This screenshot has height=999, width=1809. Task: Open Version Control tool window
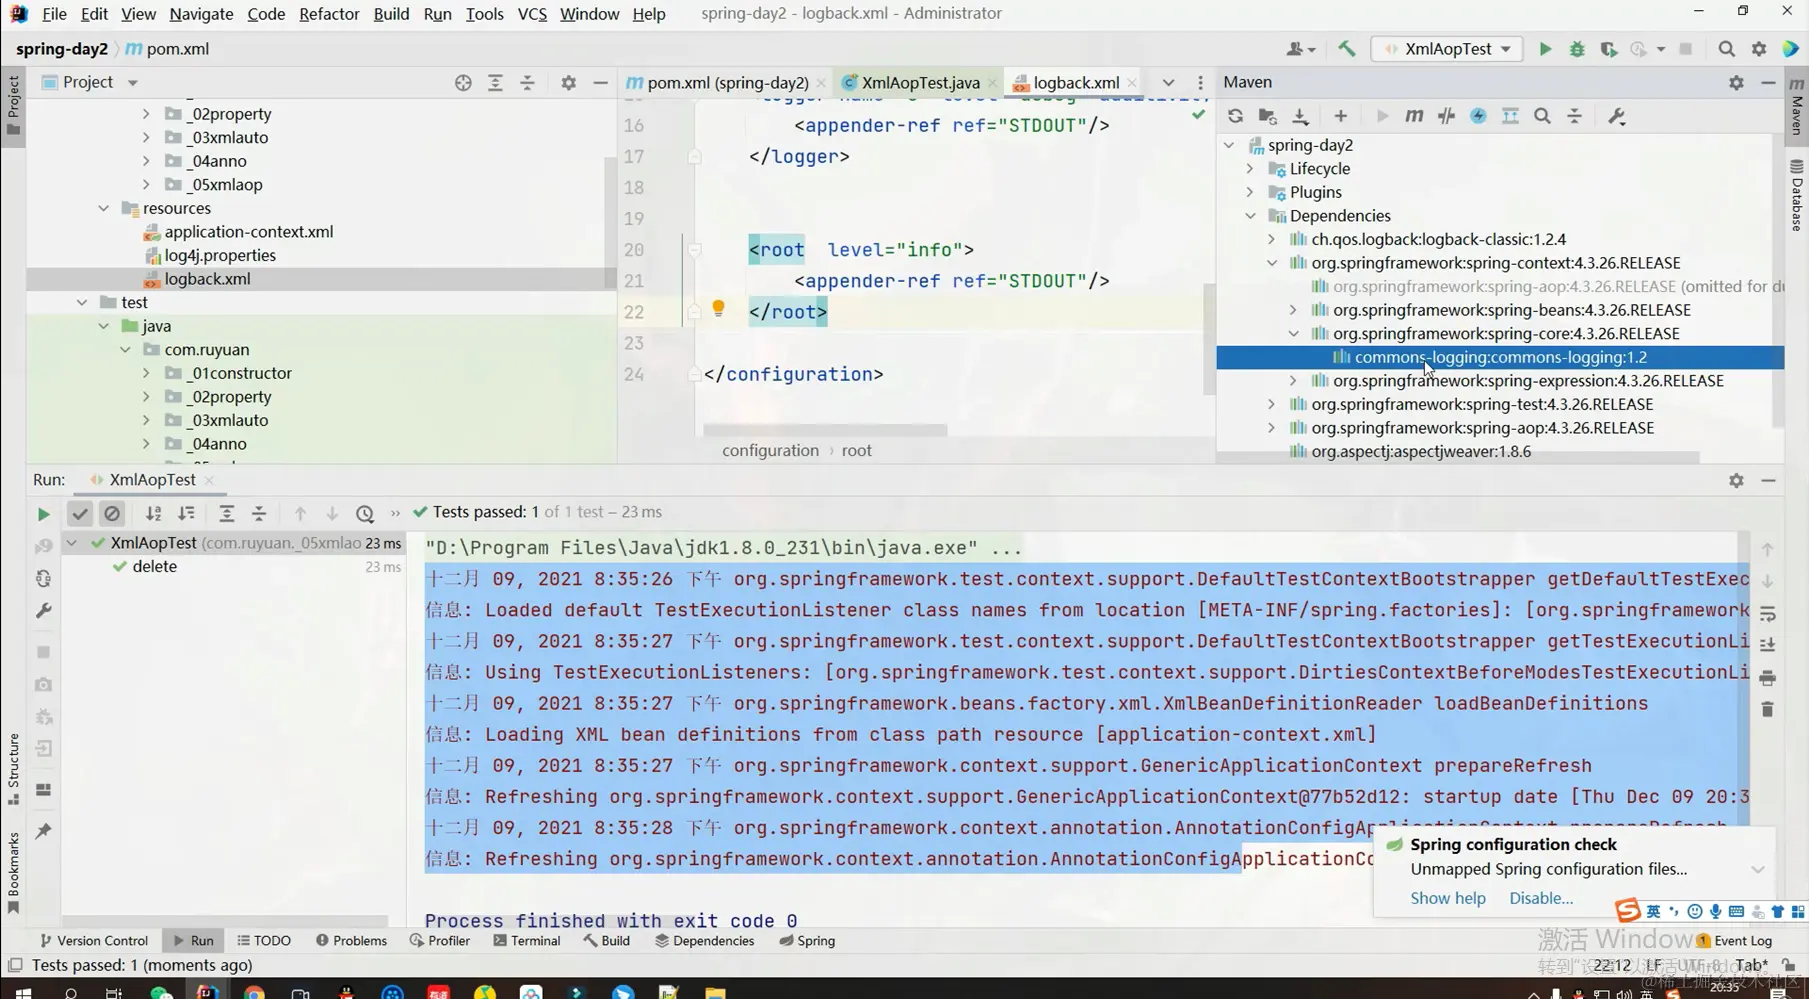[x=93, y=940]
